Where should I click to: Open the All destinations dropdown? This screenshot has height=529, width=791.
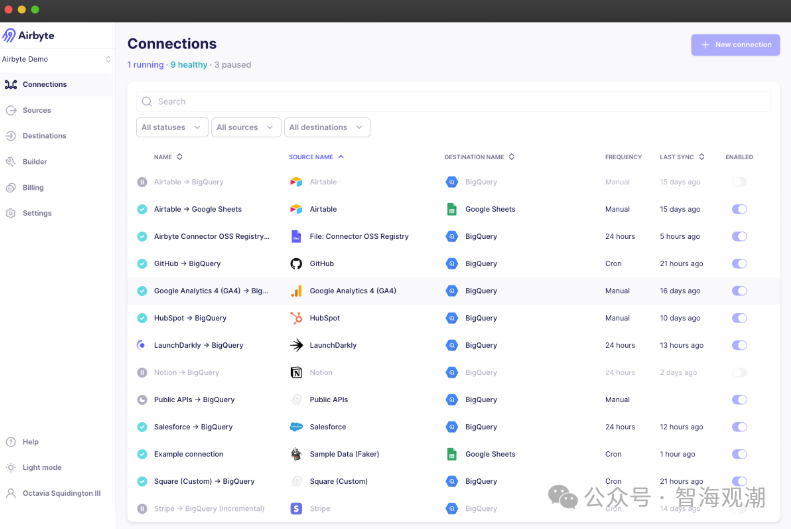tap(327, 127)
